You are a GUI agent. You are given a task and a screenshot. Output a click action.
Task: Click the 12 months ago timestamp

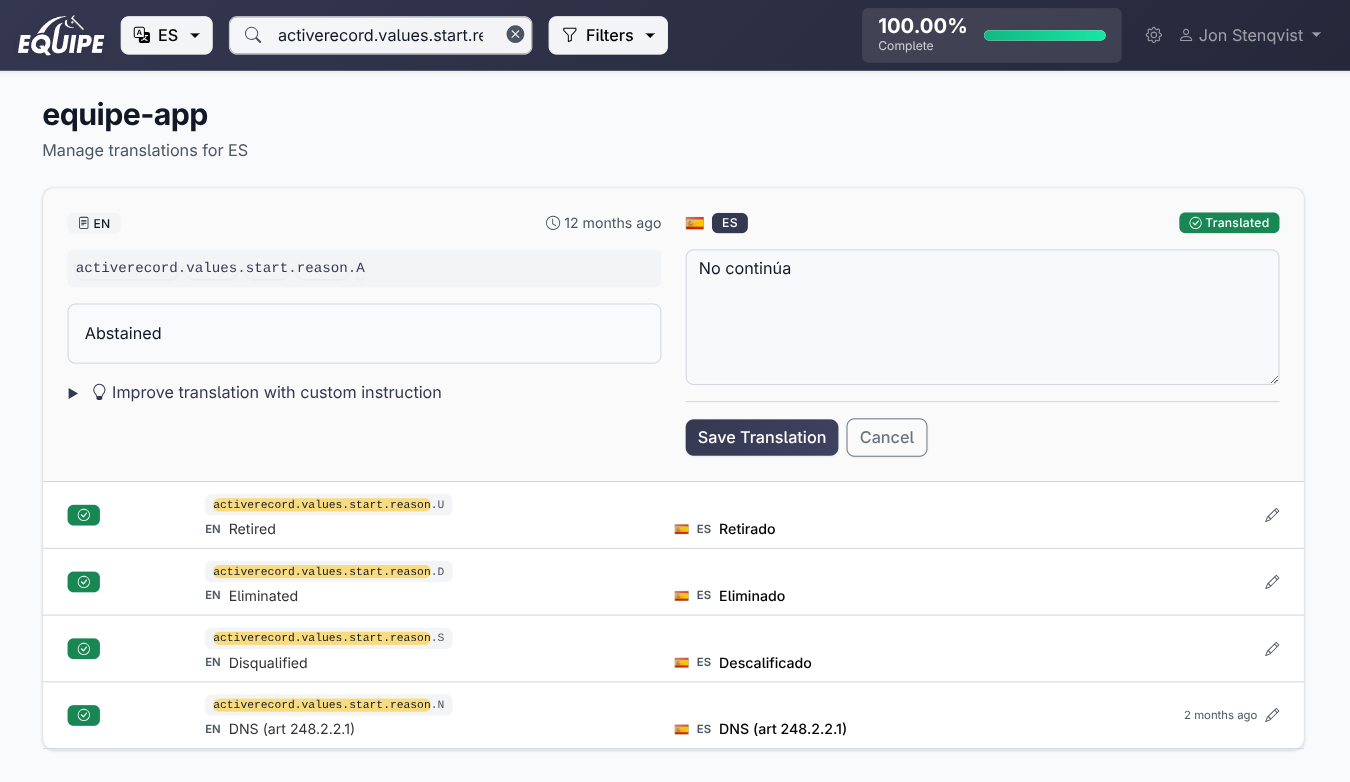pos(604,223)
